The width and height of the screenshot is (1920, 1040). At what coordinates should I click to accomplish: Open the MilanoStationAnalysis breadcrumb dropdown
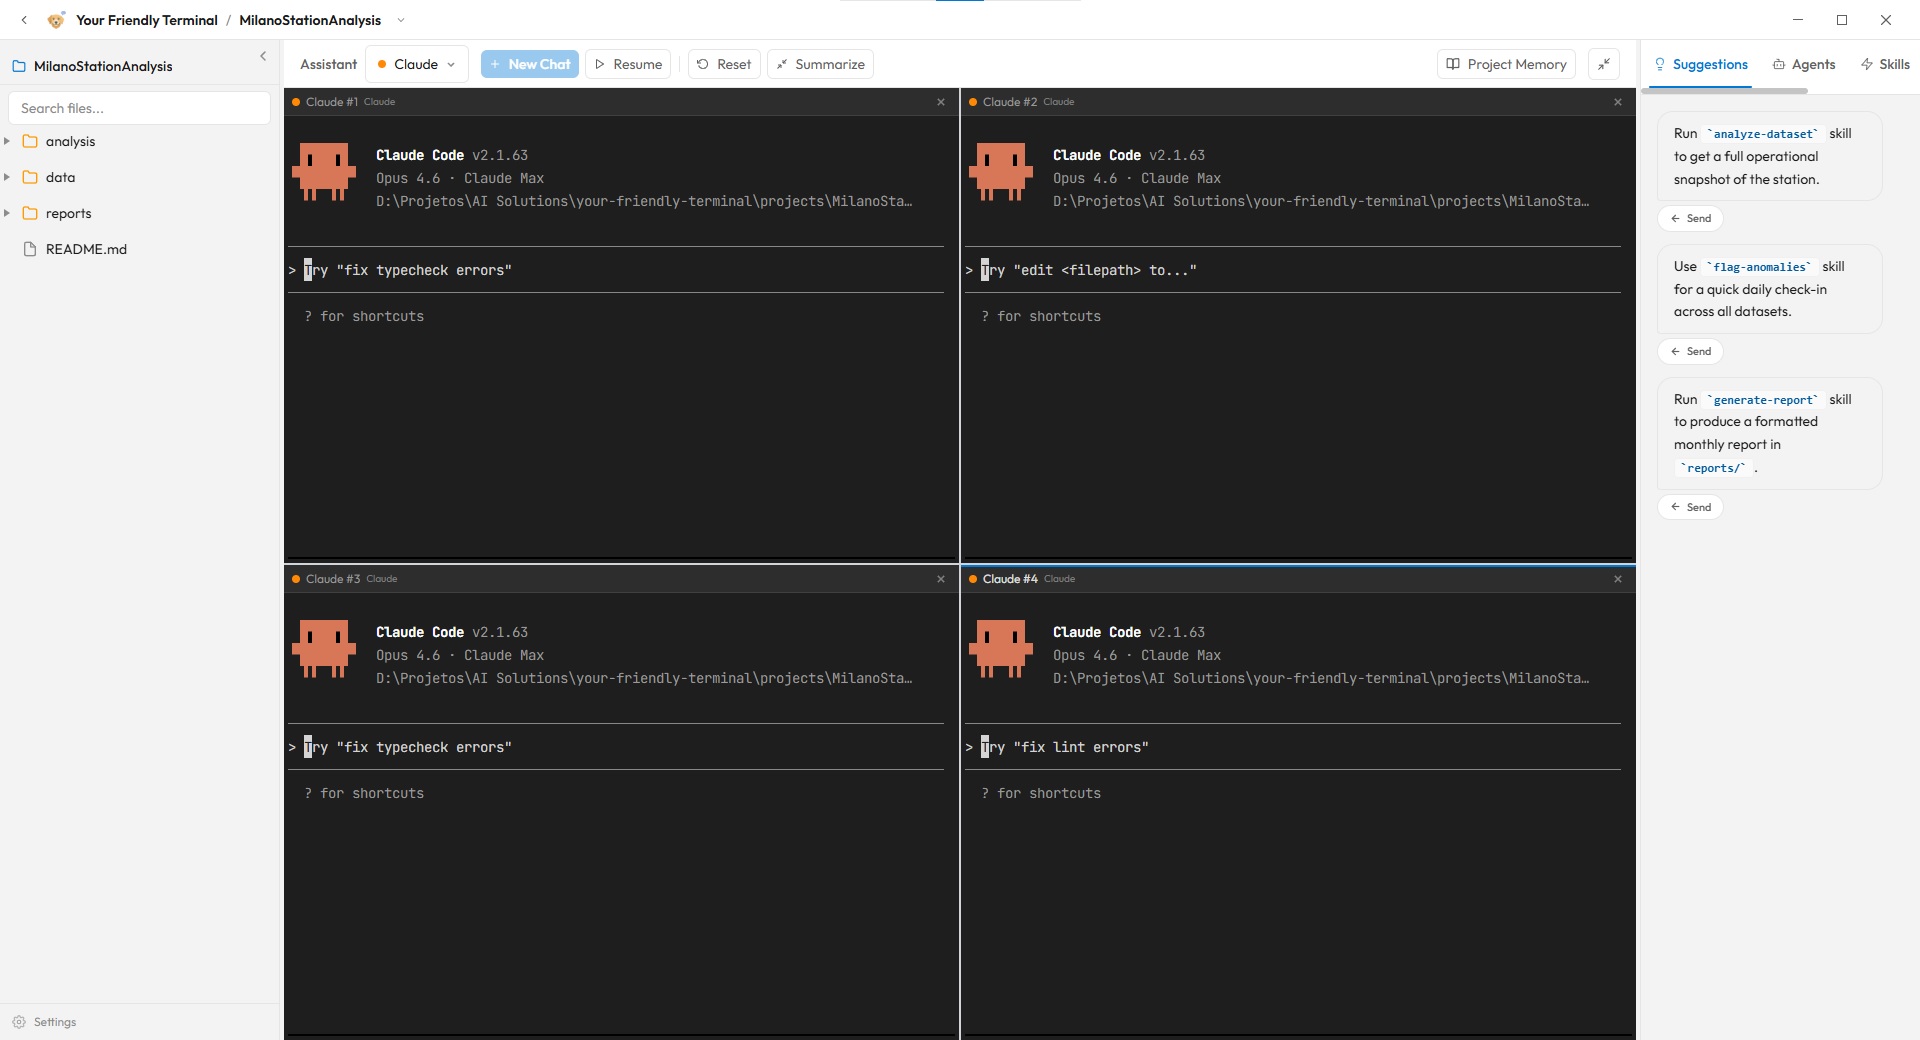(400, 20)
